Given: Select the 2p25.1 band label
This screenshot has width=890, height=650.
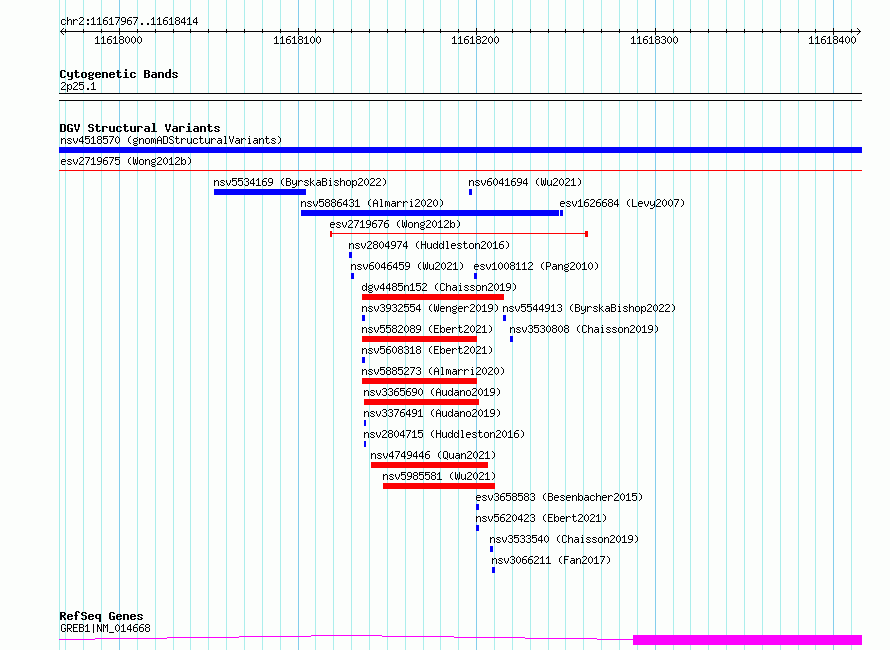Looking at the screenshot, I should (x=78, y=86).
